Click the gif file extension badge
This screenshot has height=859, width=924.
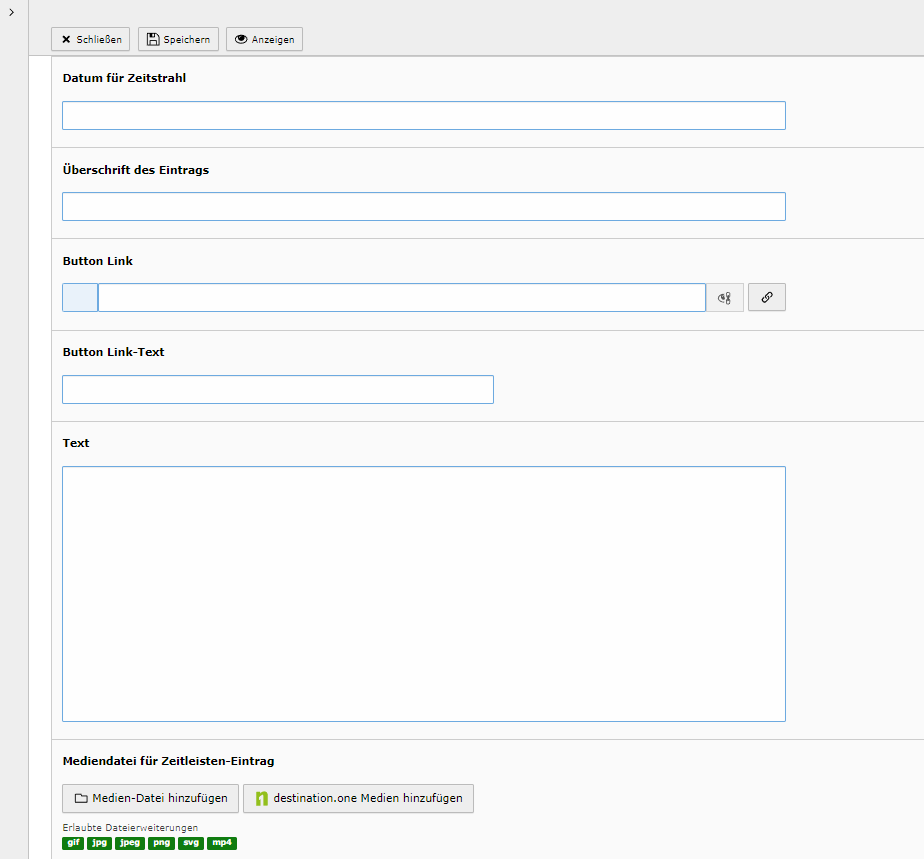pyautogui.click(x=73, y=843)
